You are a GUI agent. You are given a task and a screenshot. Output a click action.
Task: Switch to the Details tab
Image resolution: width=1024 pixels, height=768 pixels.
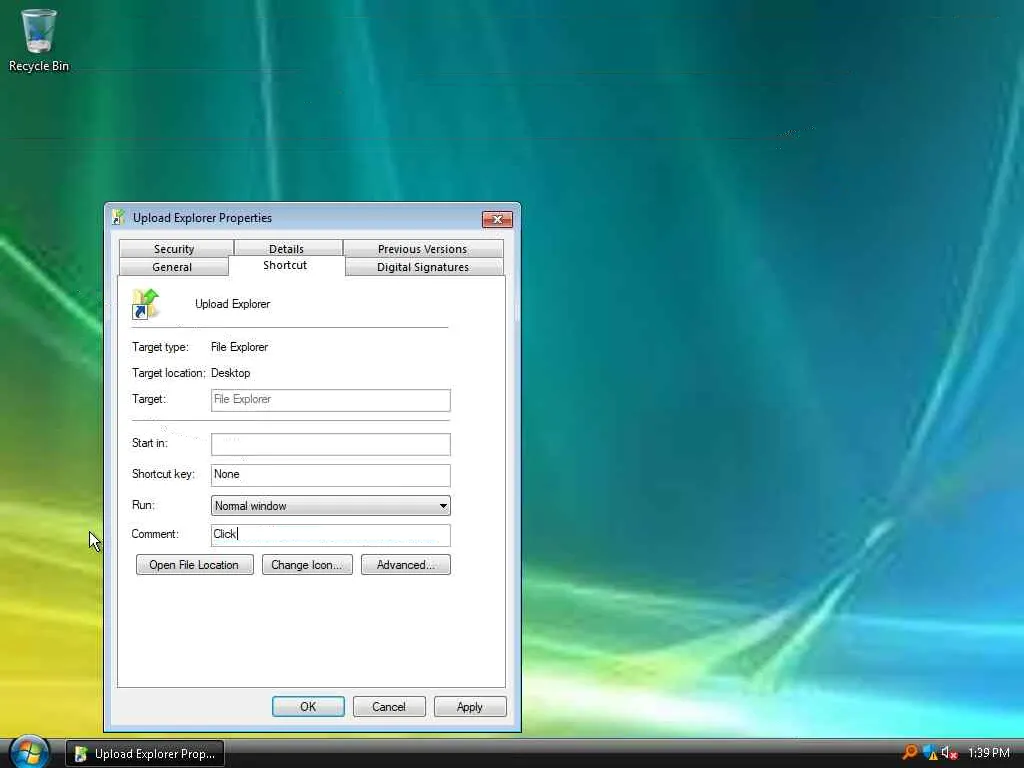pos(287,248)
